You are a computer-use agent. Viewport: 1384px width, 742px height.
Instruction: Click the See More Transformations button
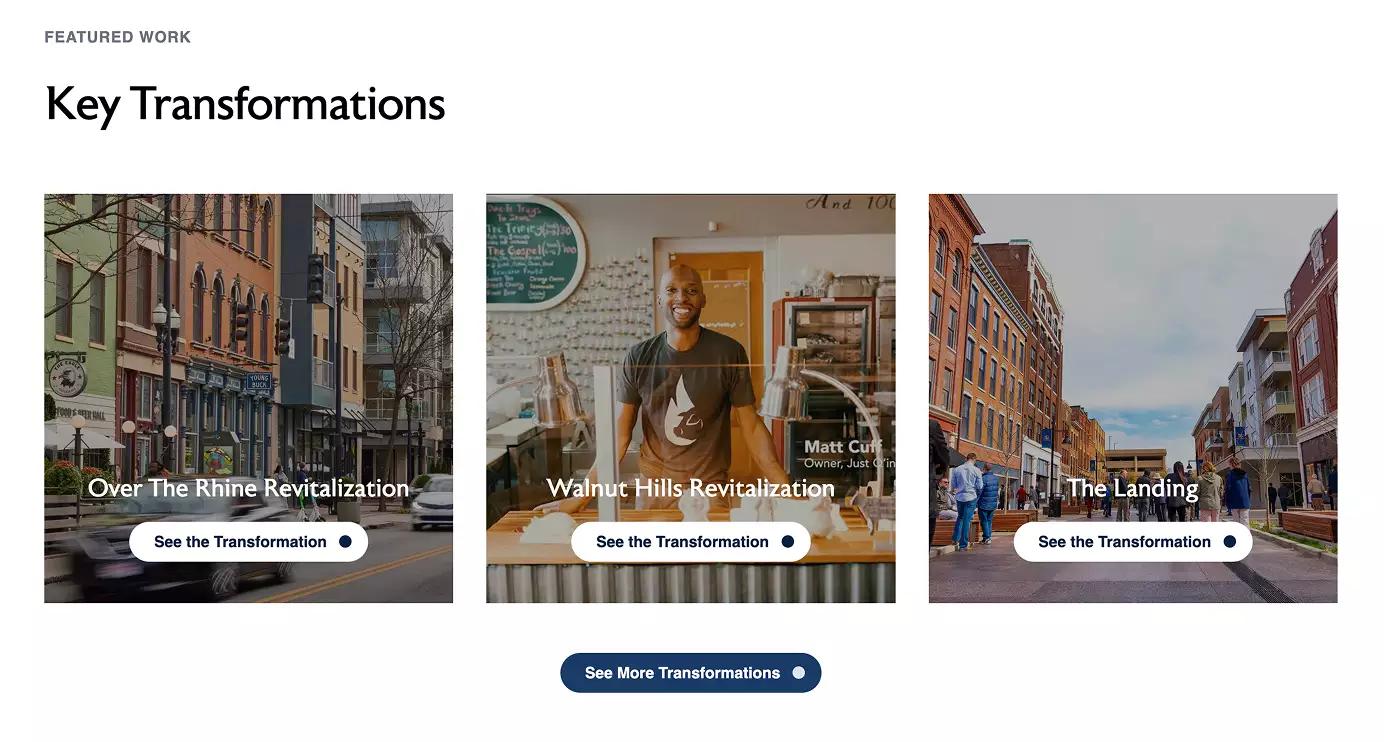pyautogui.click(x=690, y=673)
